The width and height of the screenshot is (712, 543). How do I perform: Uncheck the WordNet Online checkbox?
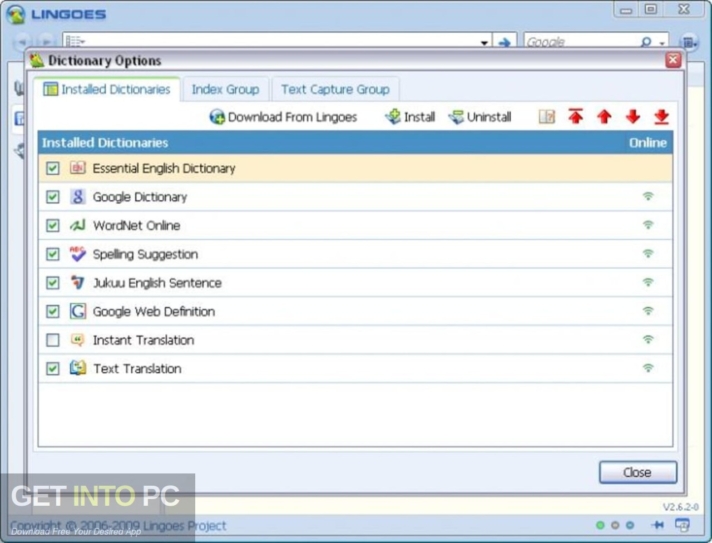(x=53, y=226)
